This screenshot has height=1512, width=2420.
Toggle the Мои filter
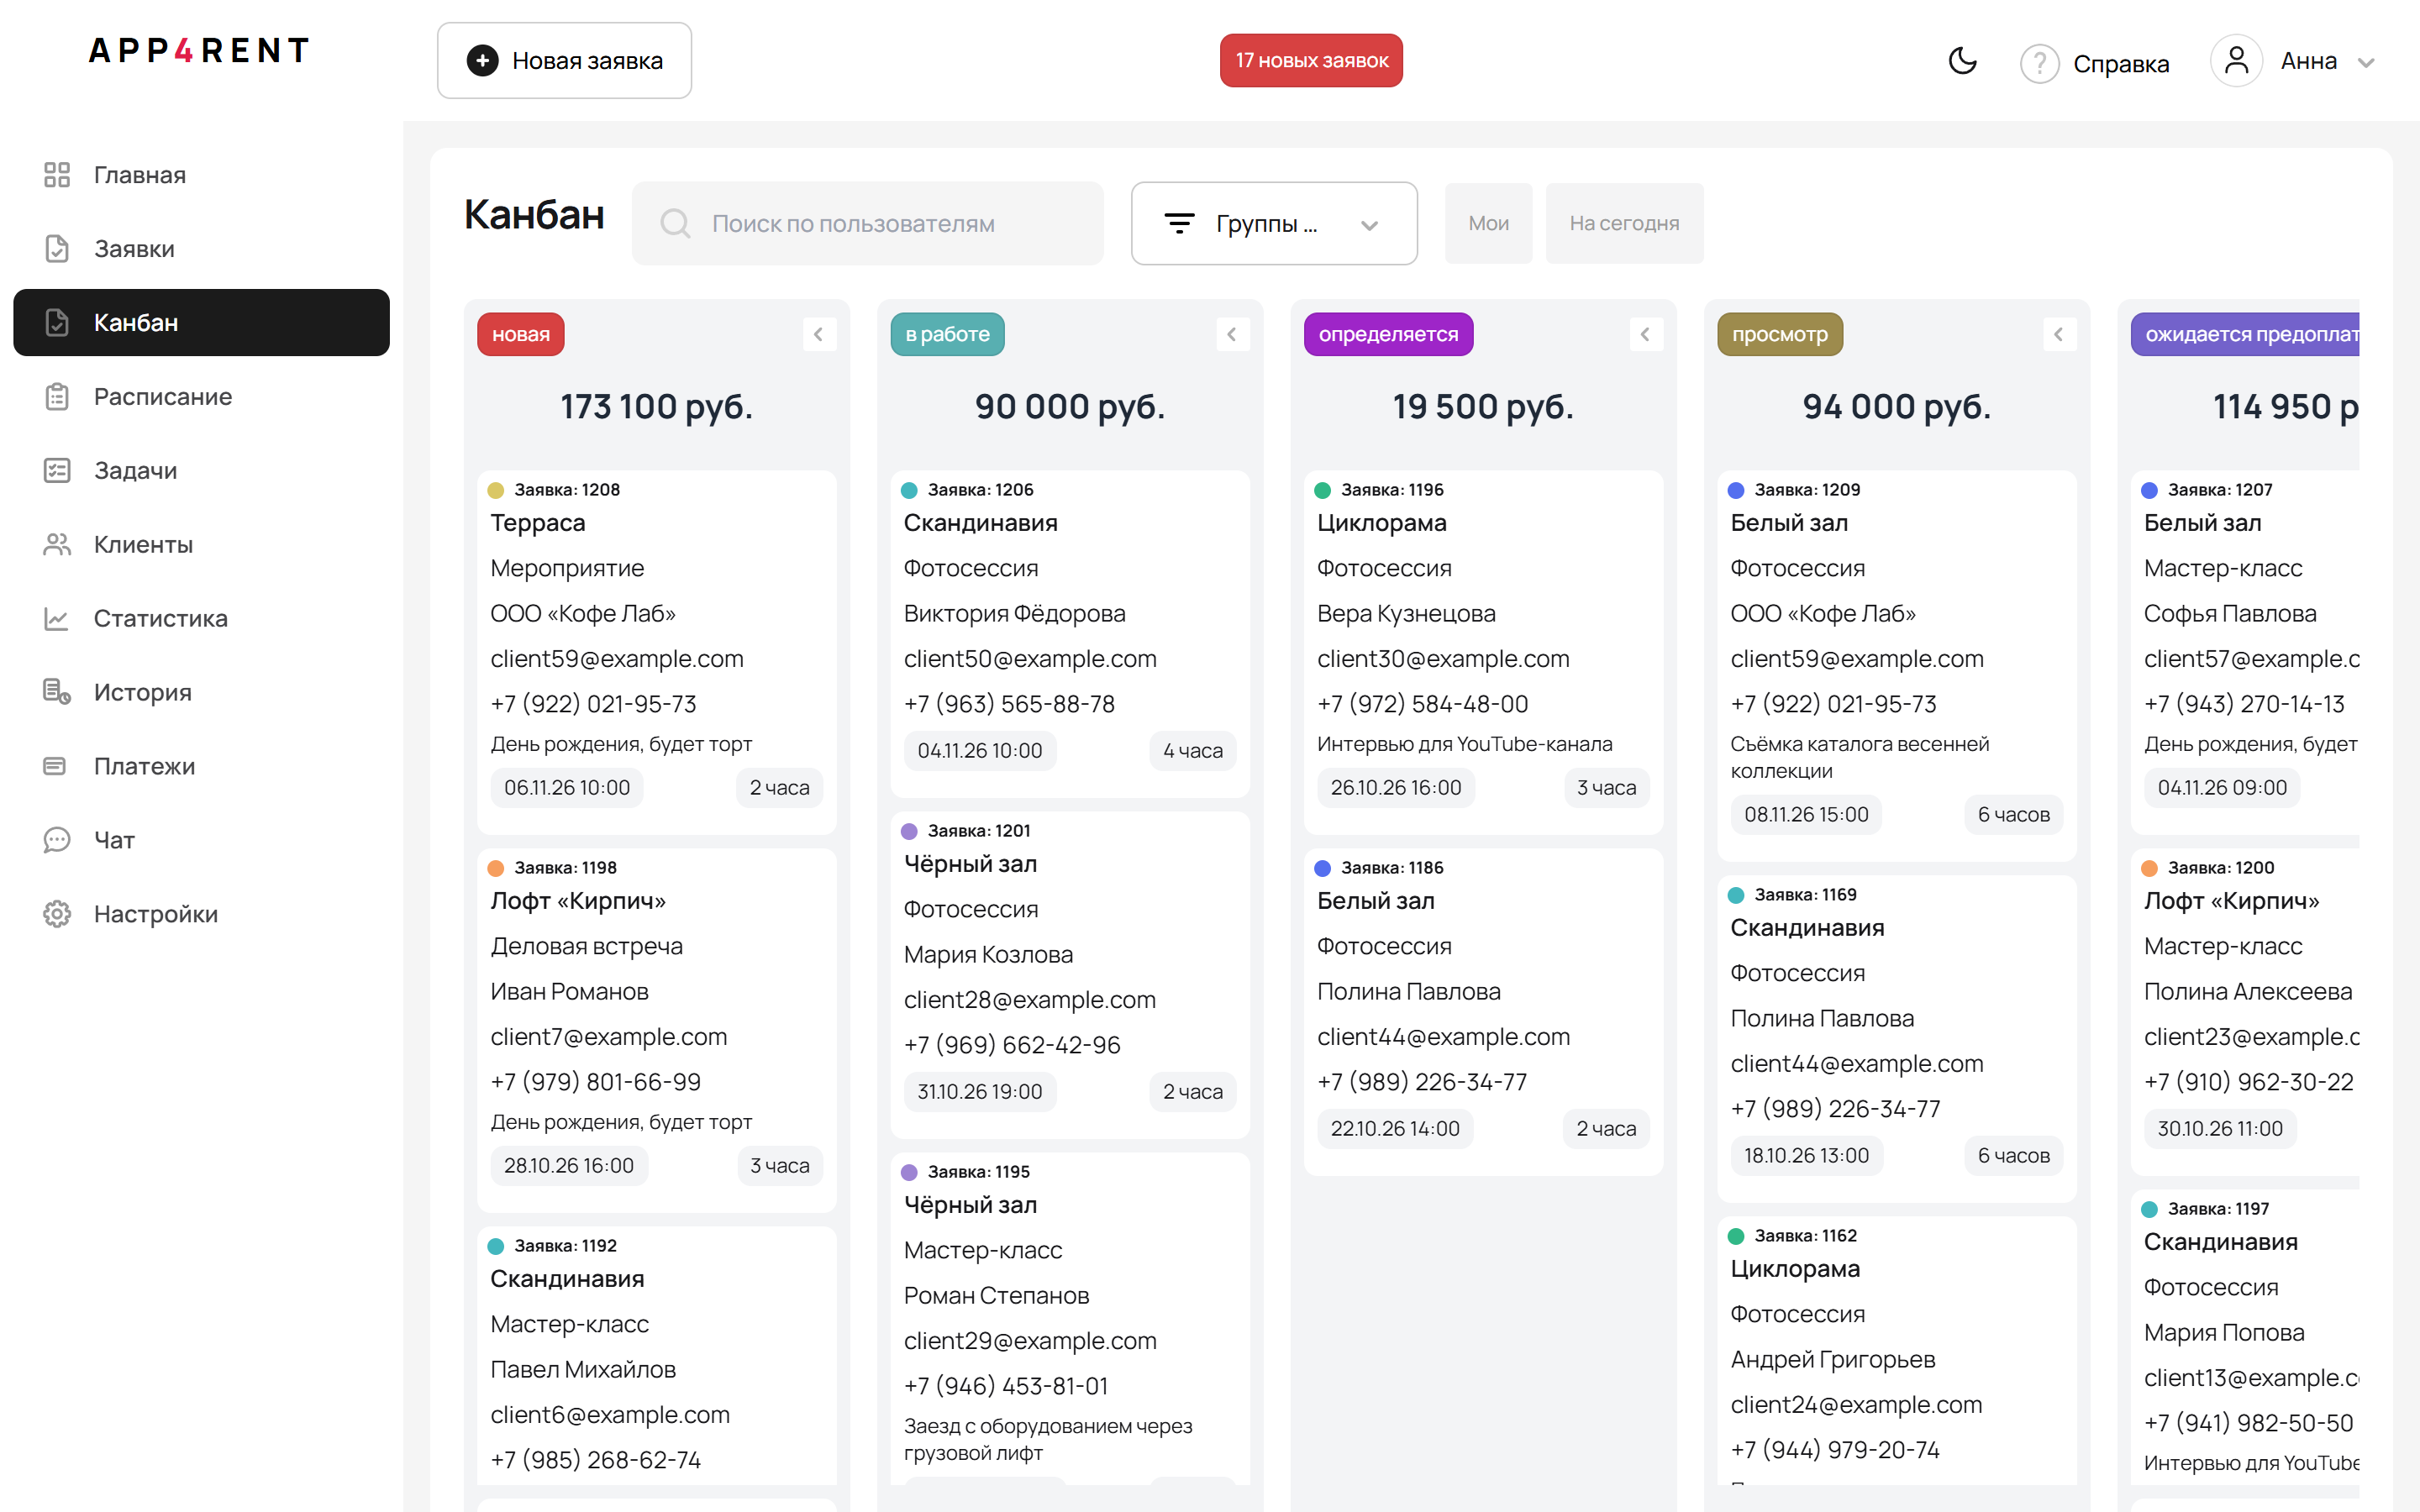1488,223
